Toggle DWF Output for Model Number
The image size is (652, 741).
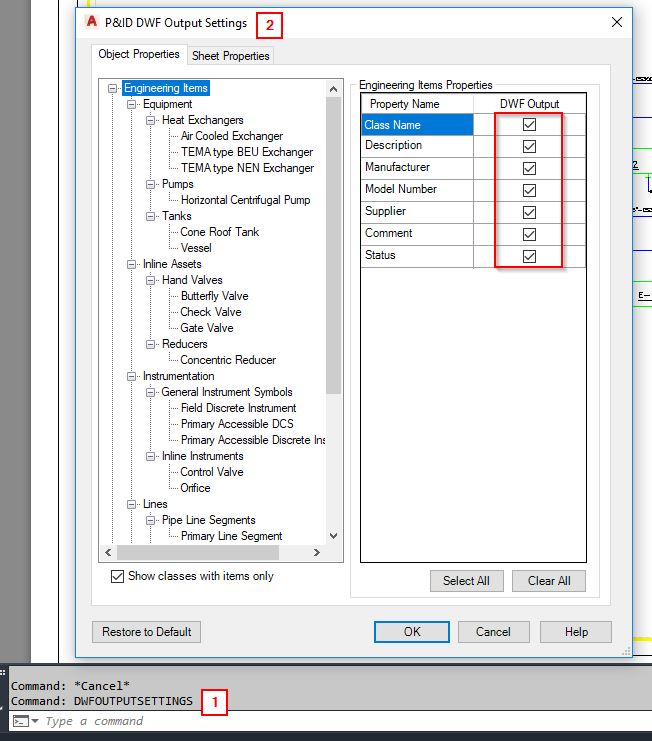tap(529, 190)
